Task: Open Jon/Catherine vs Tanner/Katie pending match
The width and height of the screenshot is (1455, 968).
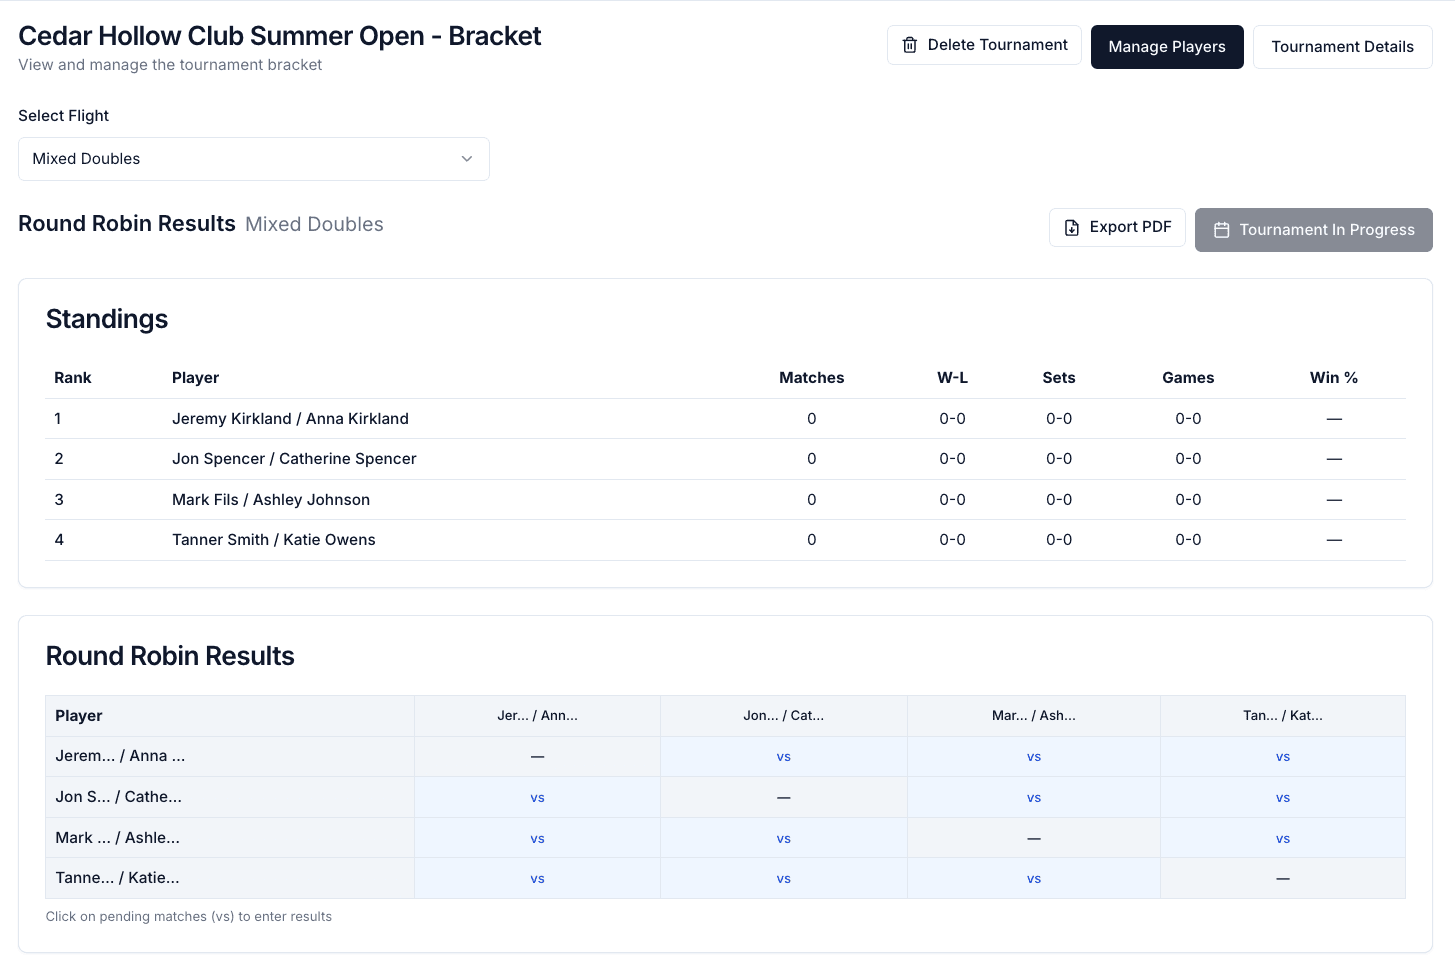Action: pyautogui.click(x=1283, y=798)
